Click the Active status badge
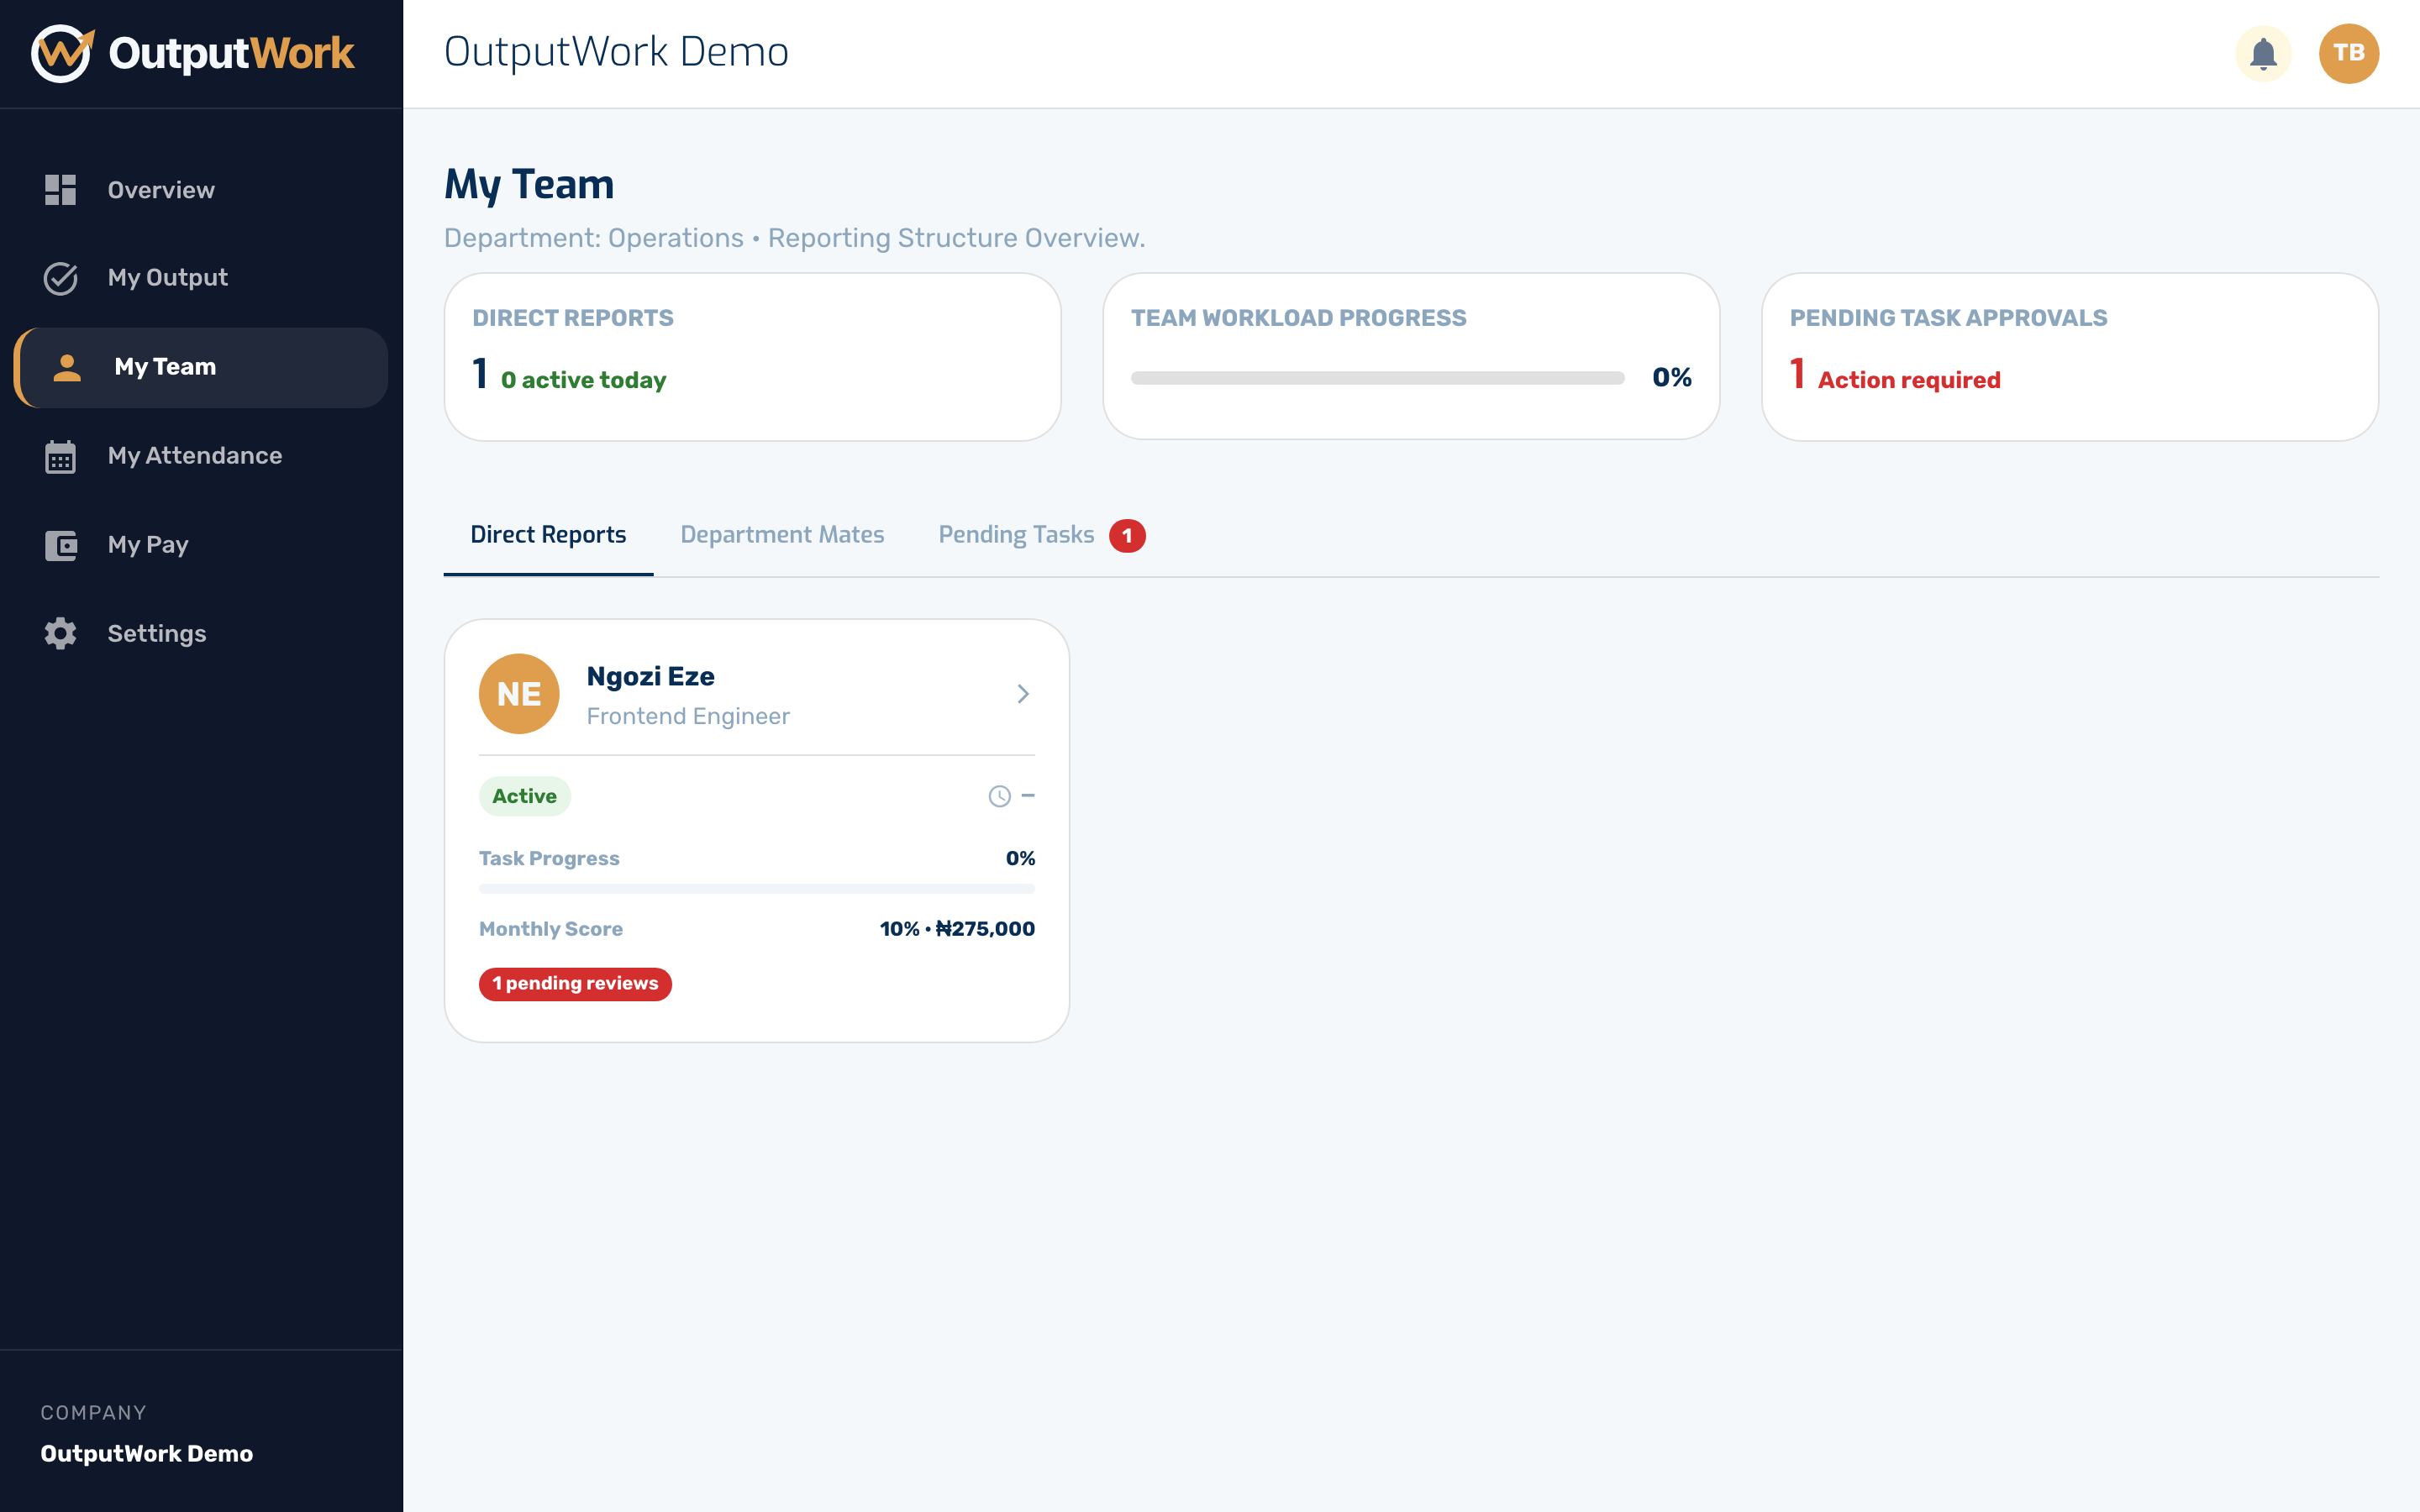This screenshot has height=1512, width=2420. 524,796
